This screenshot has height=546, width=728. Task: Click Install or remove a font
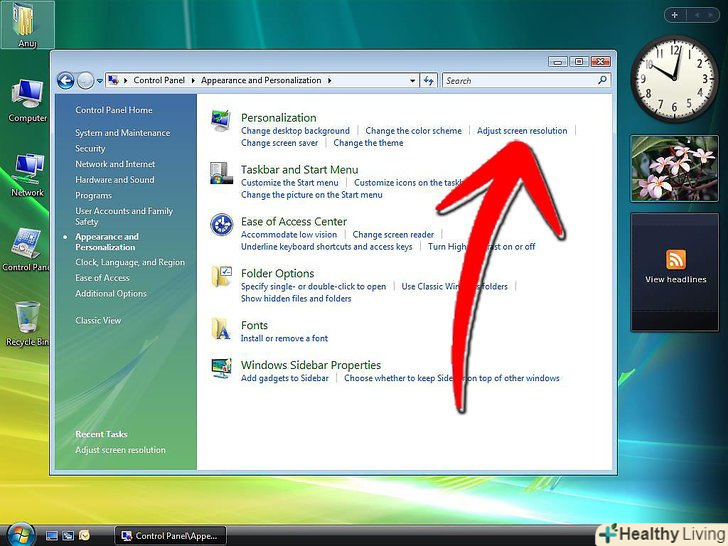tap(284, 338)
